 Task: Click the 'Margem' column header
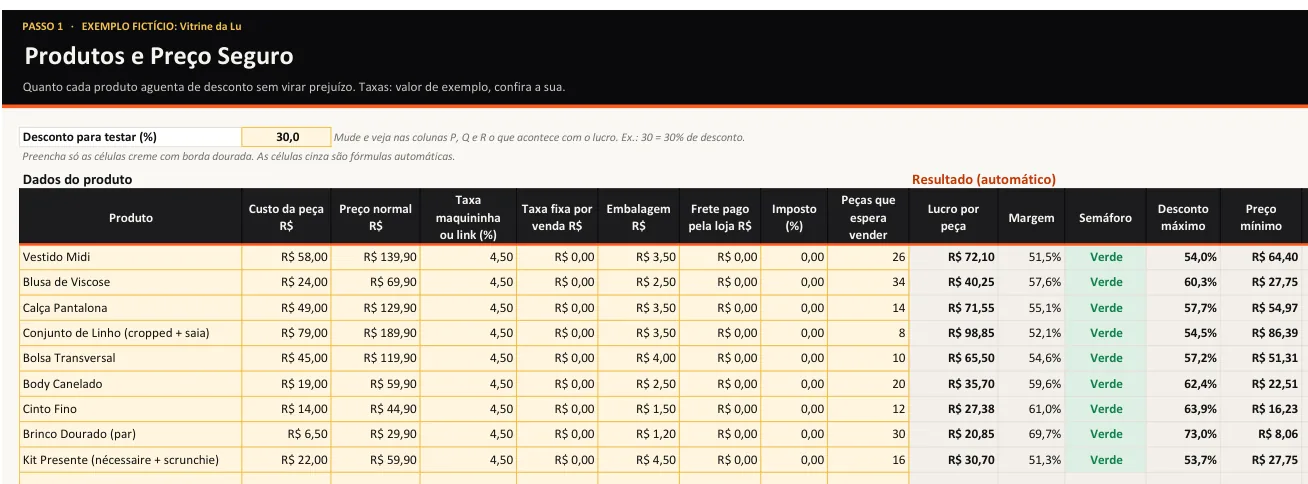[x=1031, y=217]
